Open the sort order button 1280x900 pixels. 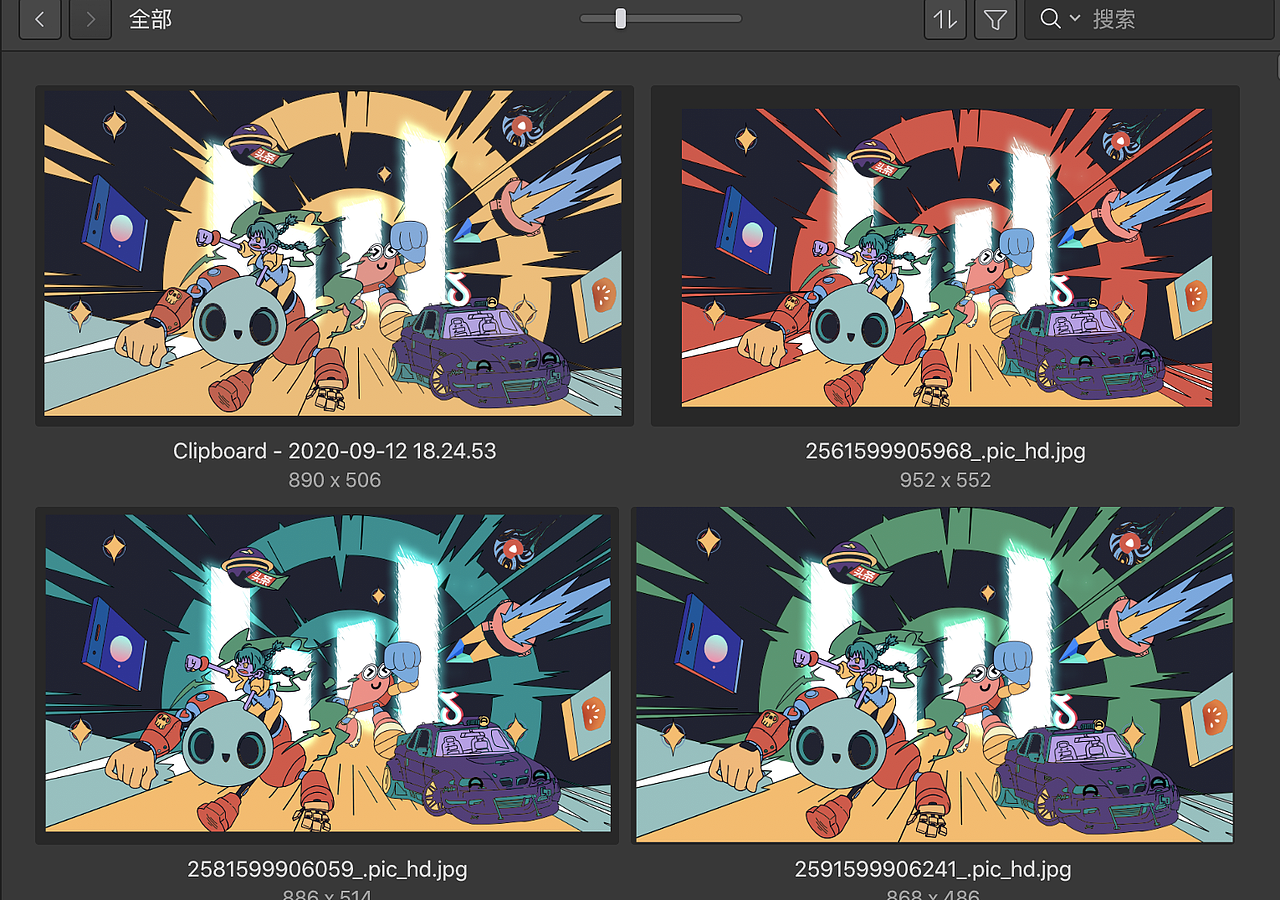(945, 19)
